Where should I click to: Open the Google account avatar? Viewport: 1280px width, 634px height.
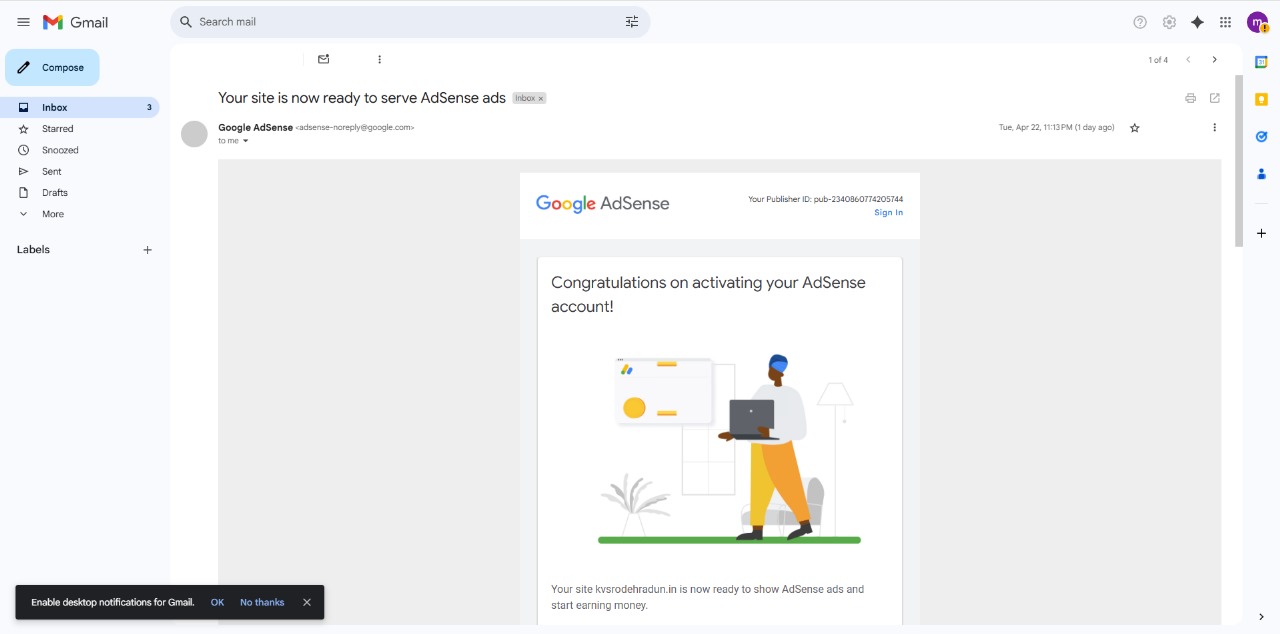pyautogui.click(x=1257, y=22)
